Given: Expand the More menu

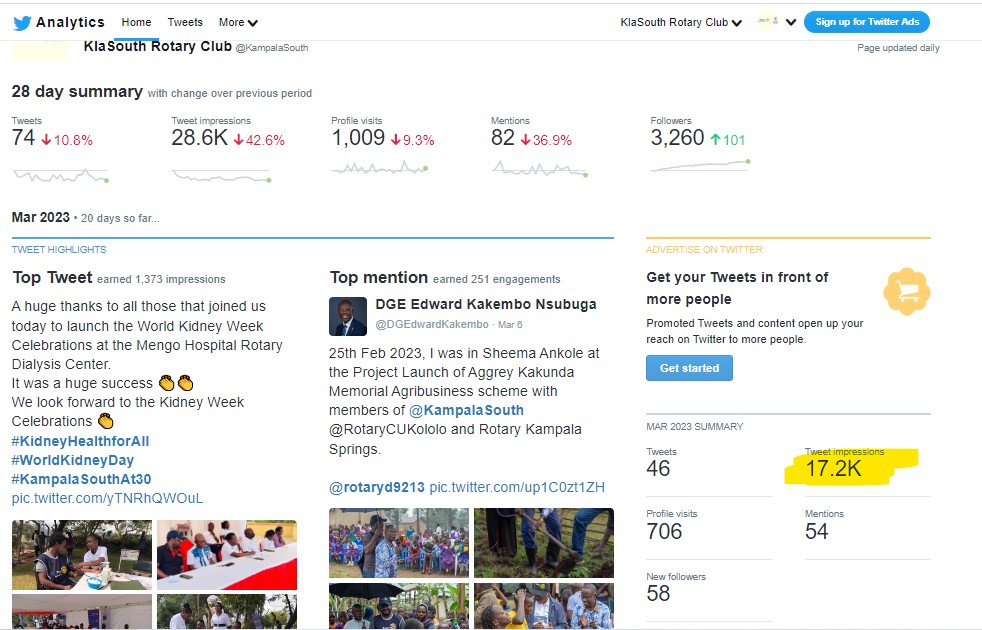Looking at the screenshot, I should pyautogui.click(x=238, y=23).
